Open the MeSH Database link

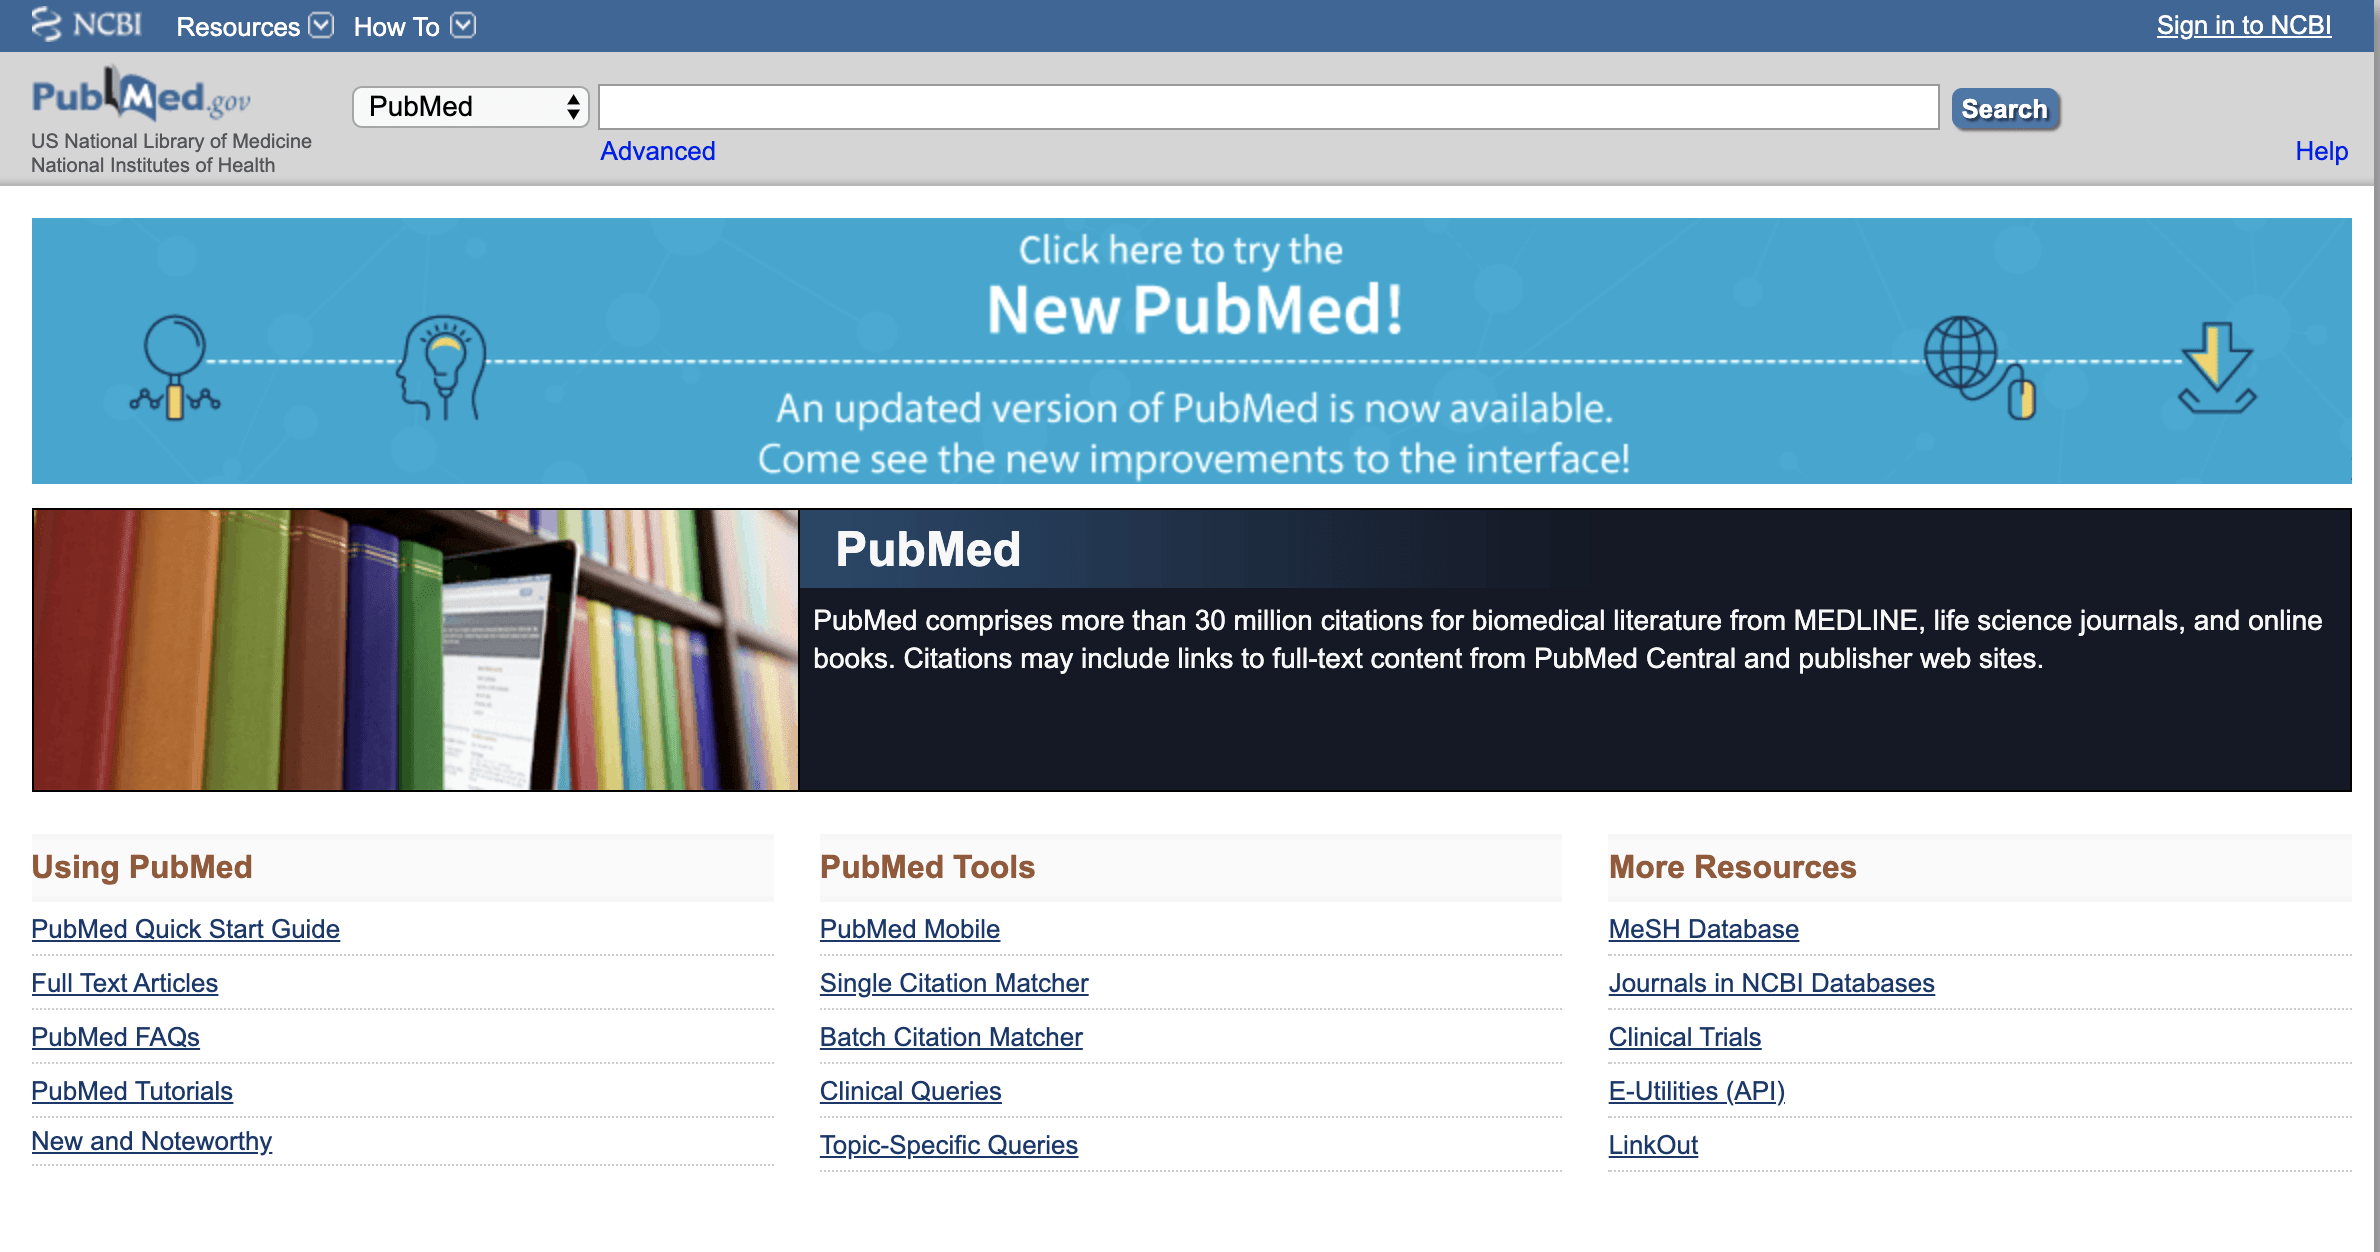point(1703,929)
